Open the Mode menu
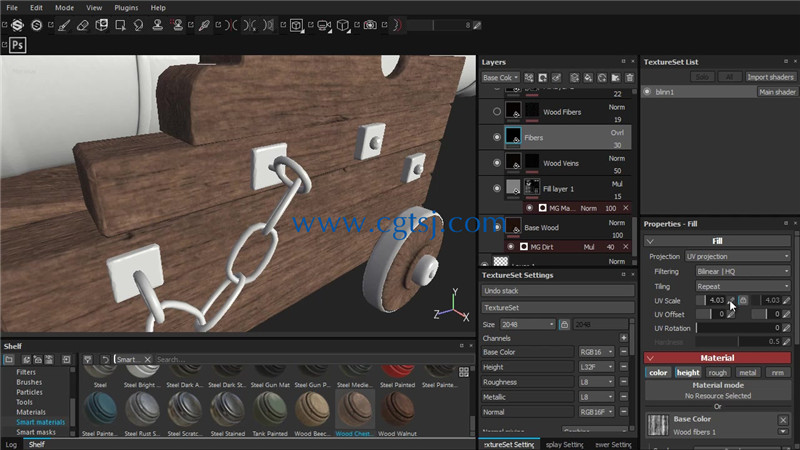800x450 pixels. point(64,8)
